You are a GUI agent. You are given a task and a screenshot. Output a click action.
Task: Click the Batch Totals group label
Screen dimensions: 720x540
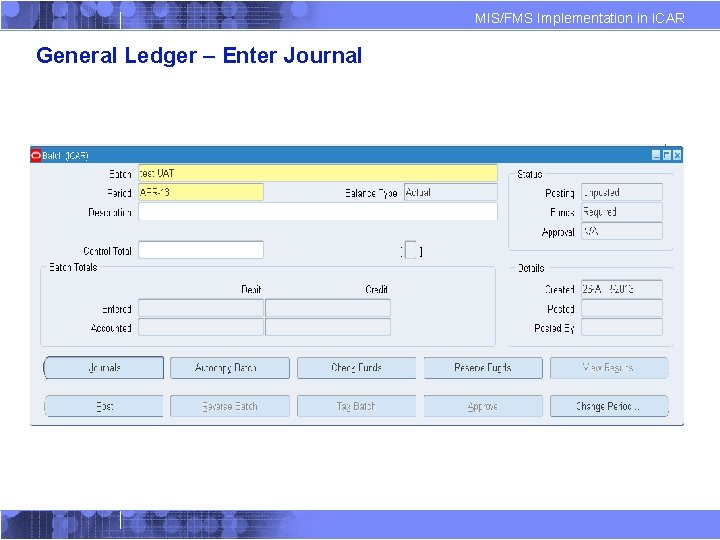coord(73,267)
